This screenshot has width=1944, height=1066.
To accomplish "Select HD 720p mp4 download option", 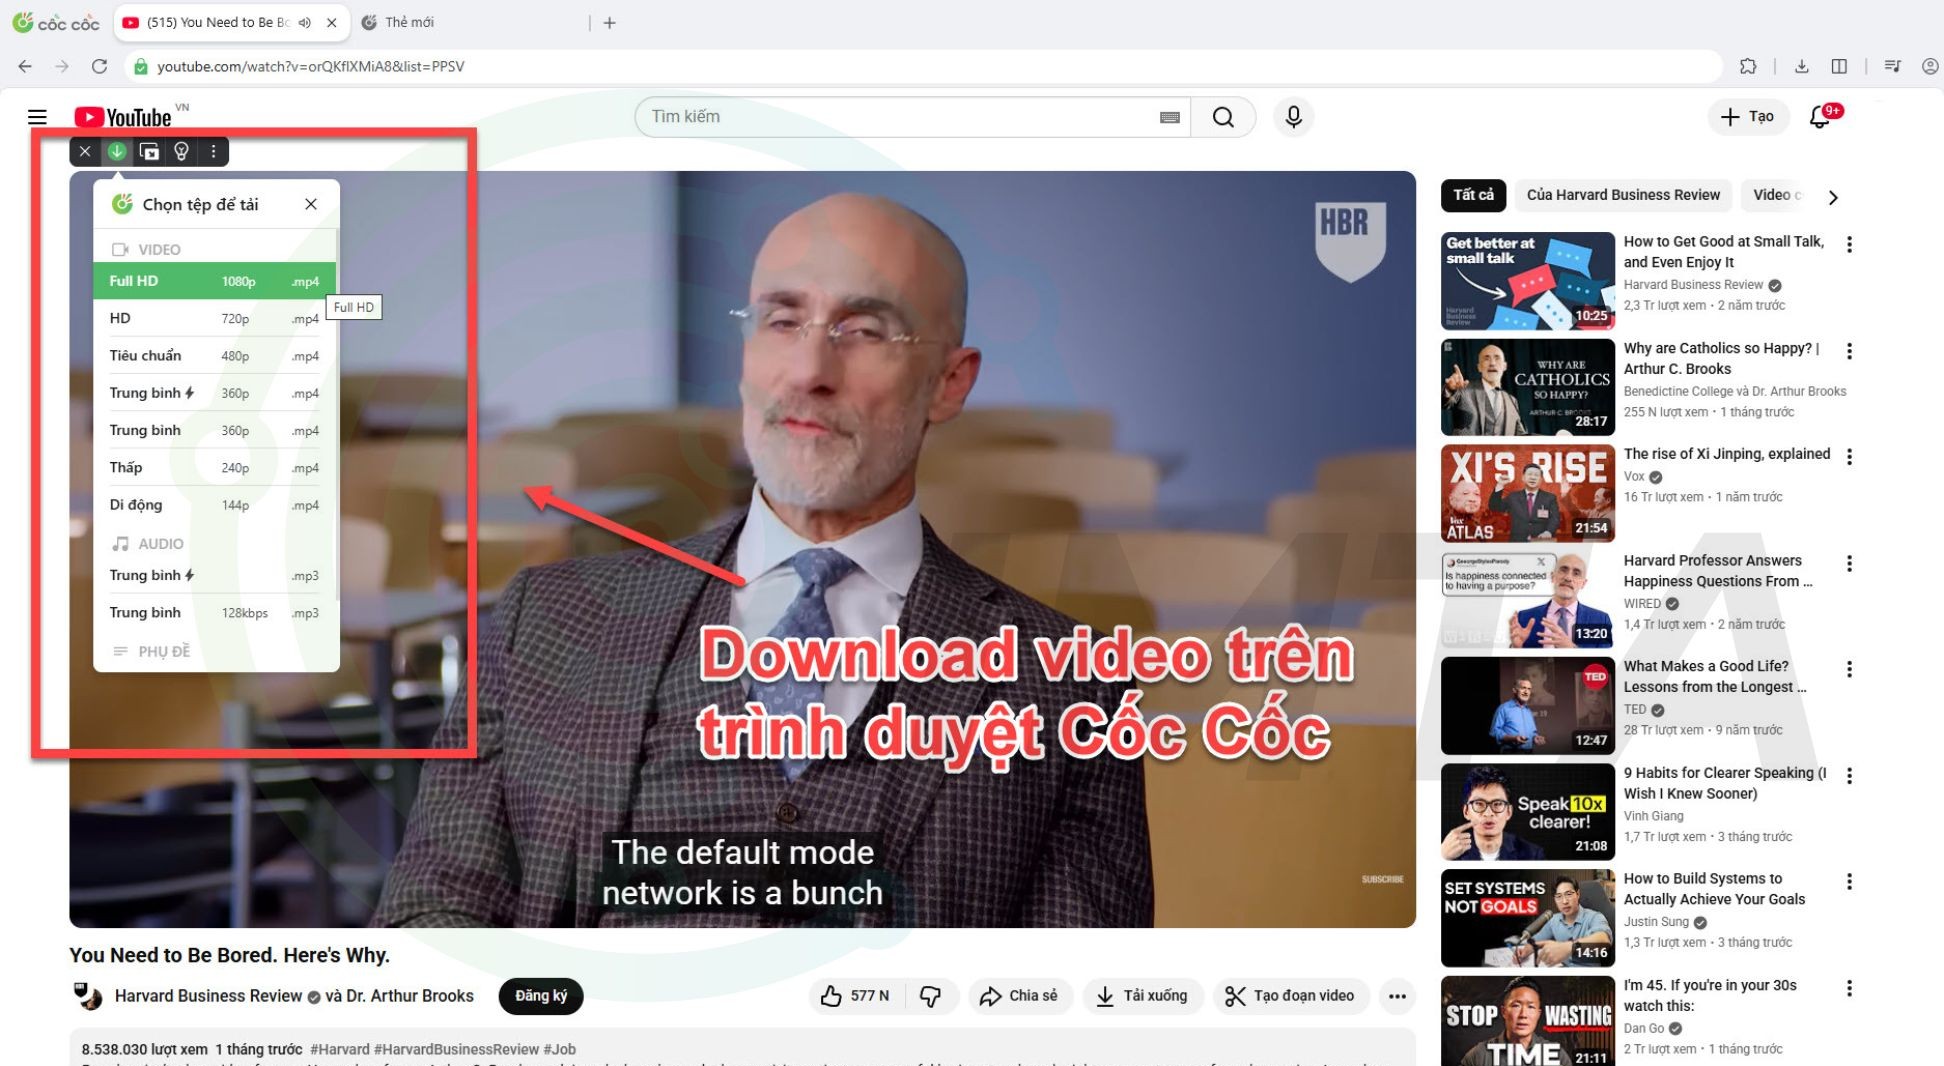I will (x=214, y=318).
